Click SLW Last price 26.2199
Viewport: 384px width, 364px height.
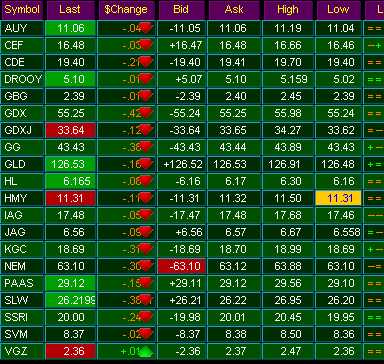click(70, 300)
